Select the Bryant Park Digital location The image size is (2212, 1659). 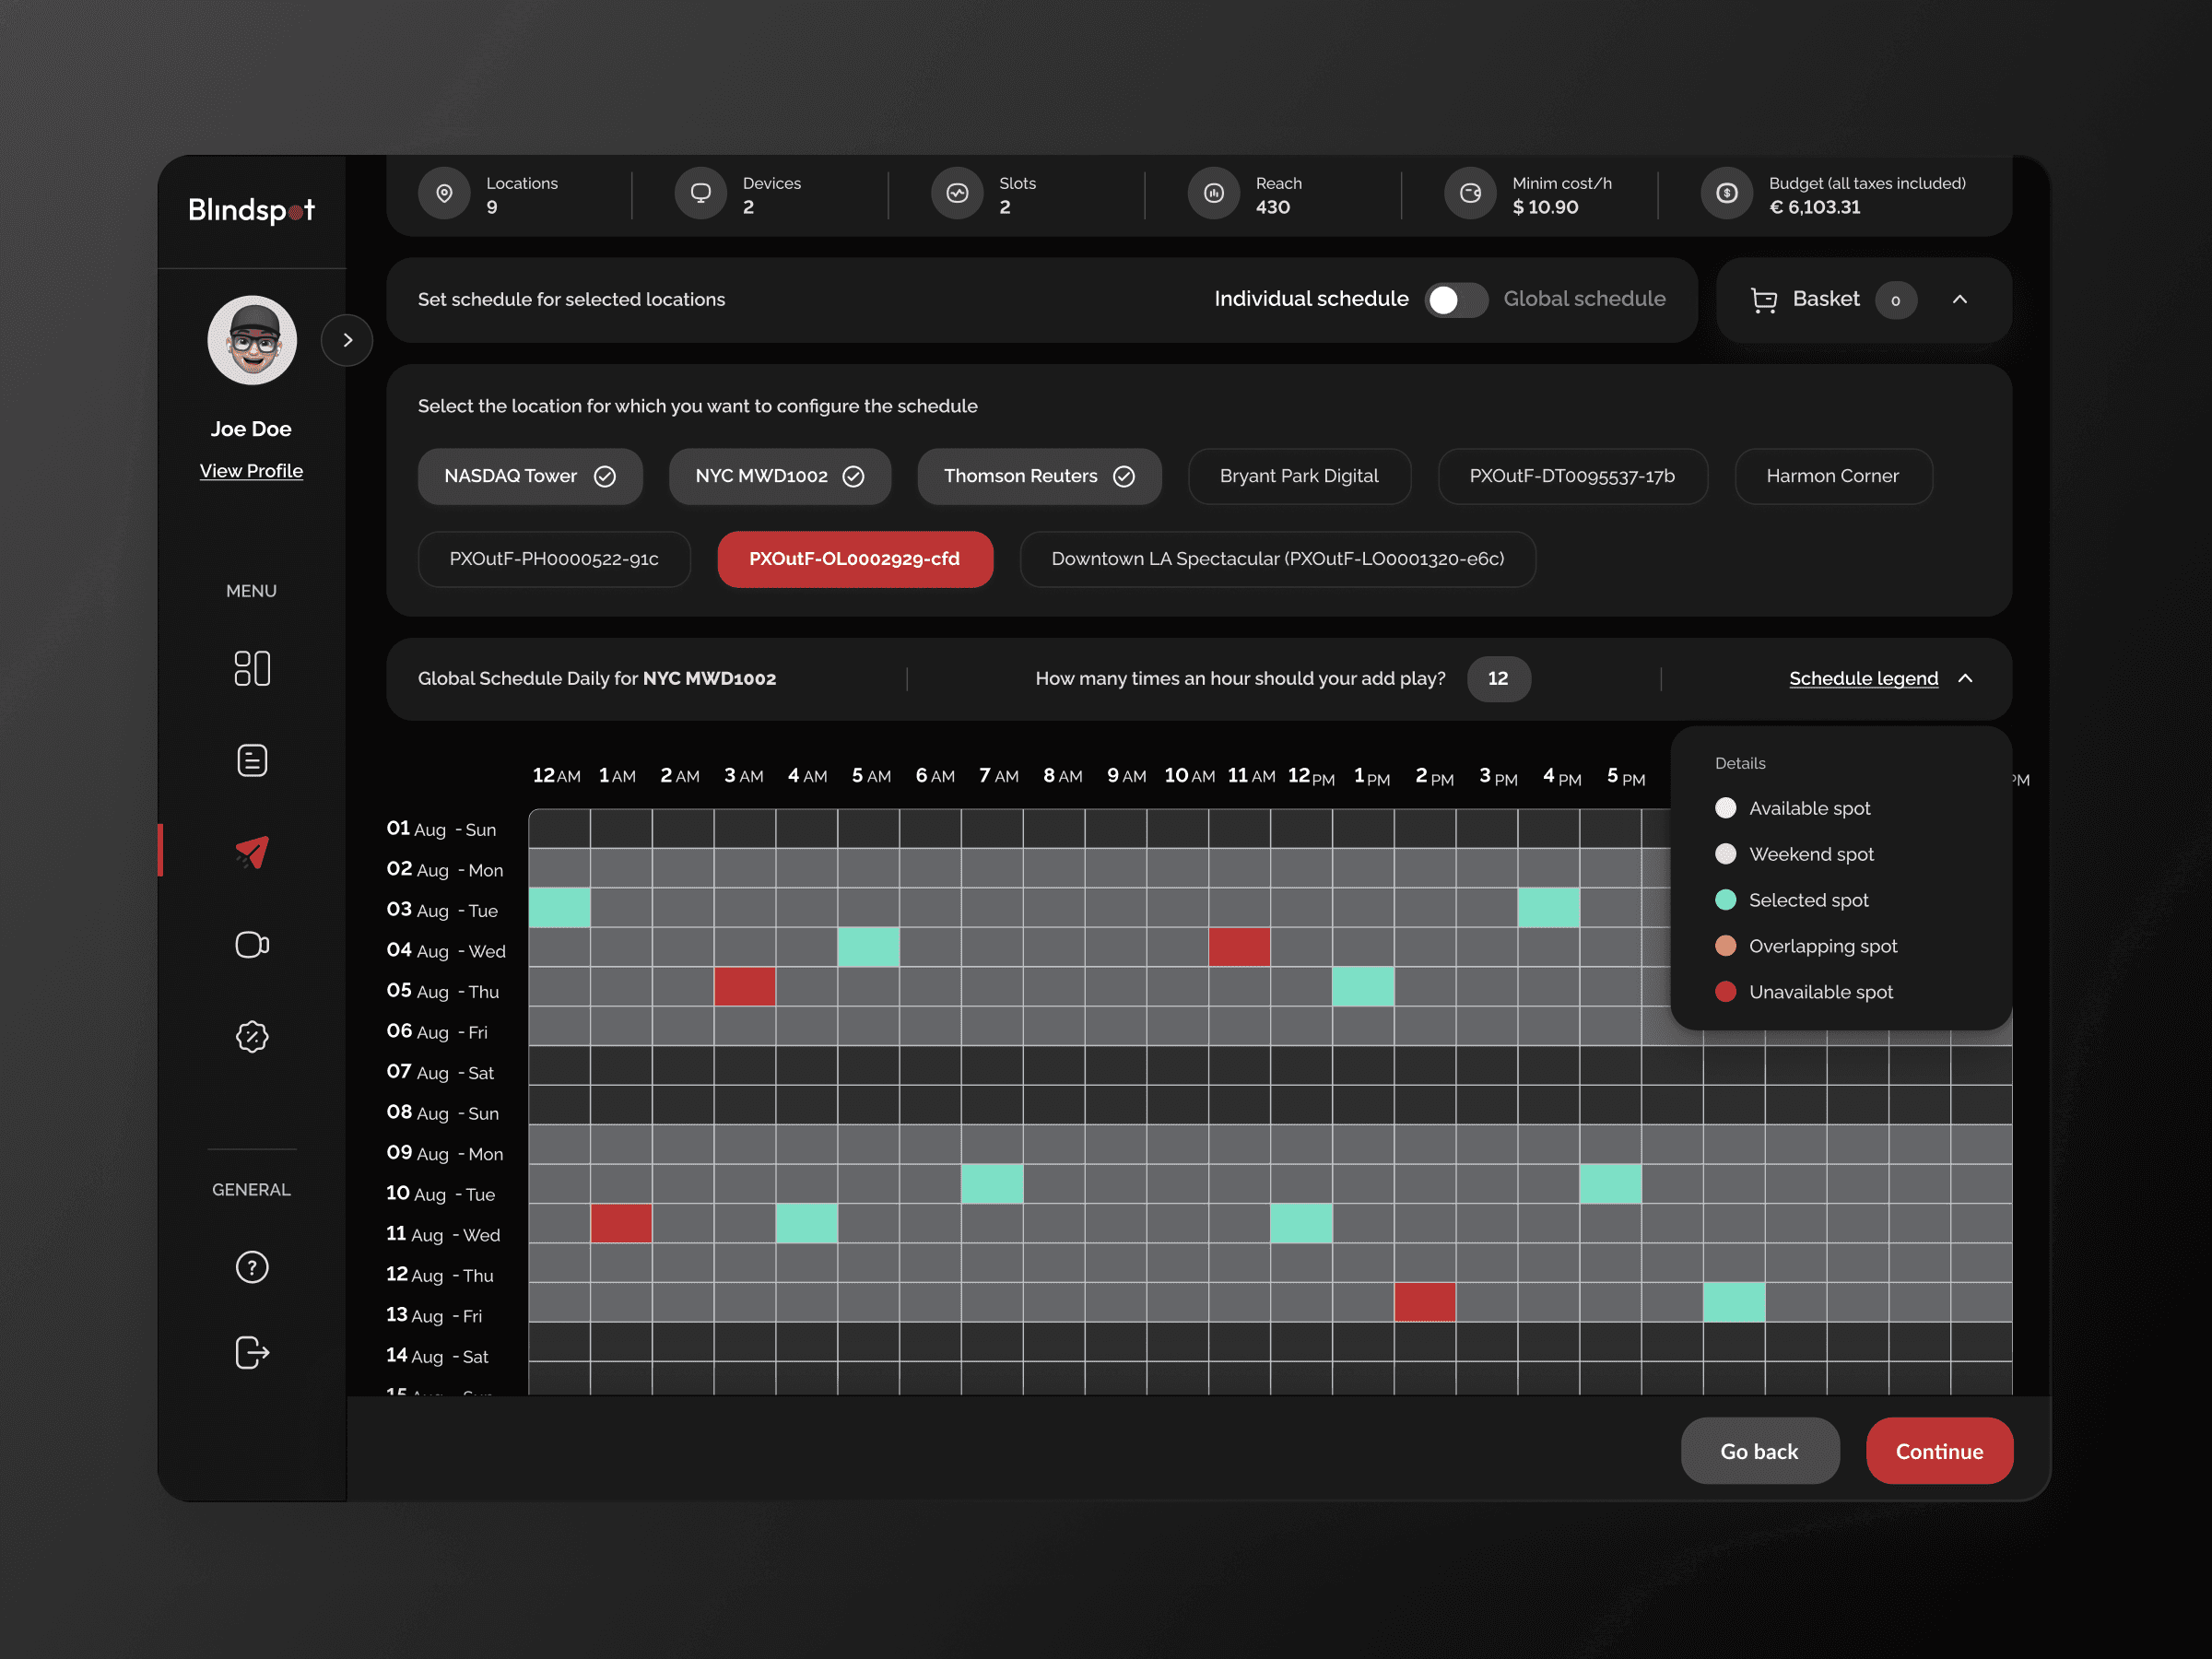(1298, 476)
